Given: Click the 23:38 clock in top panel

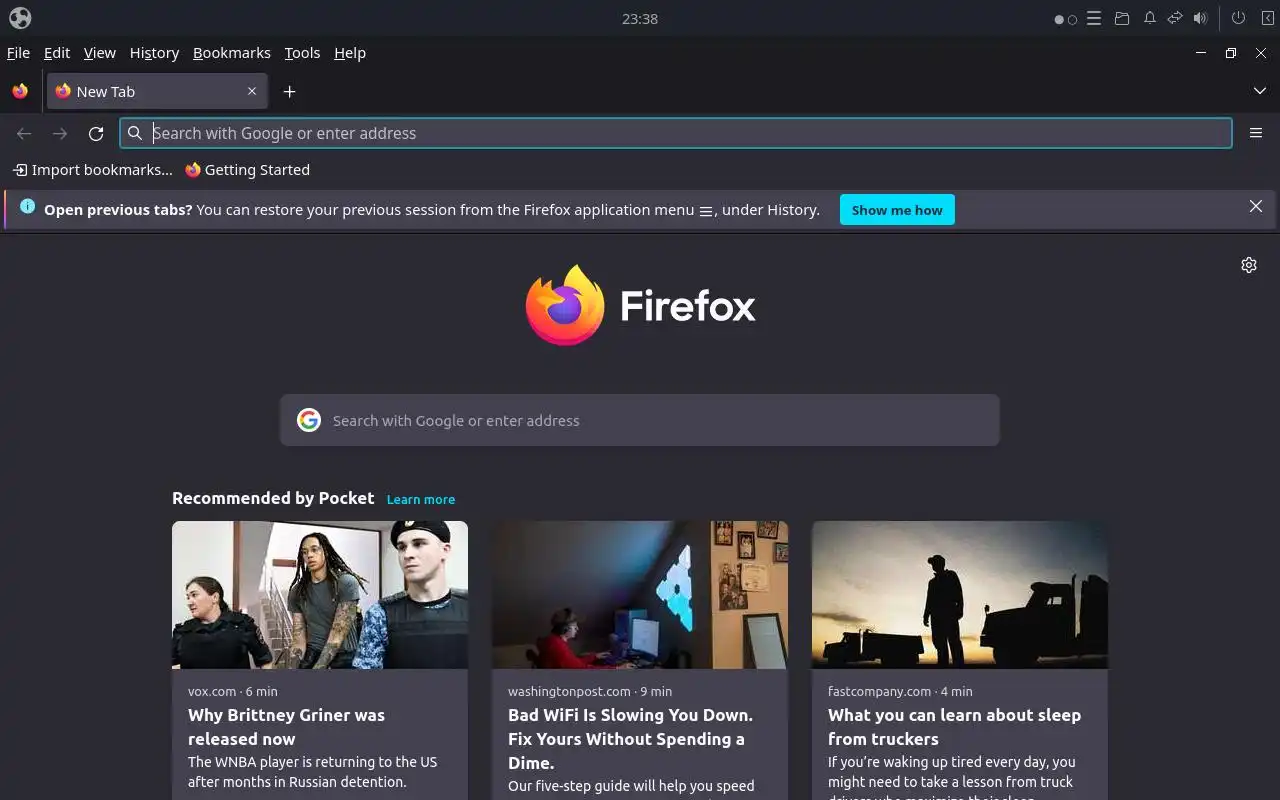Looking at the screenshot, I should (640, 18).
